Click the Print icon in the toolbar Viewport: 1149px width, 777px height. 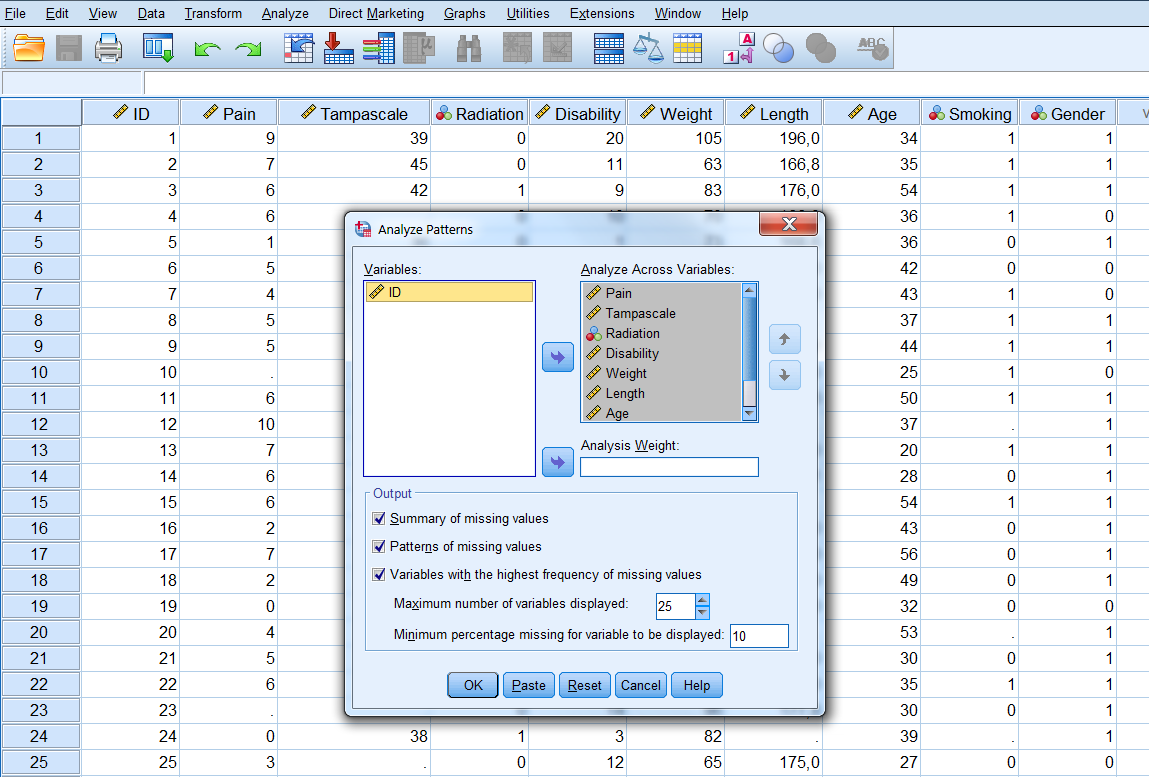[108, 47]
